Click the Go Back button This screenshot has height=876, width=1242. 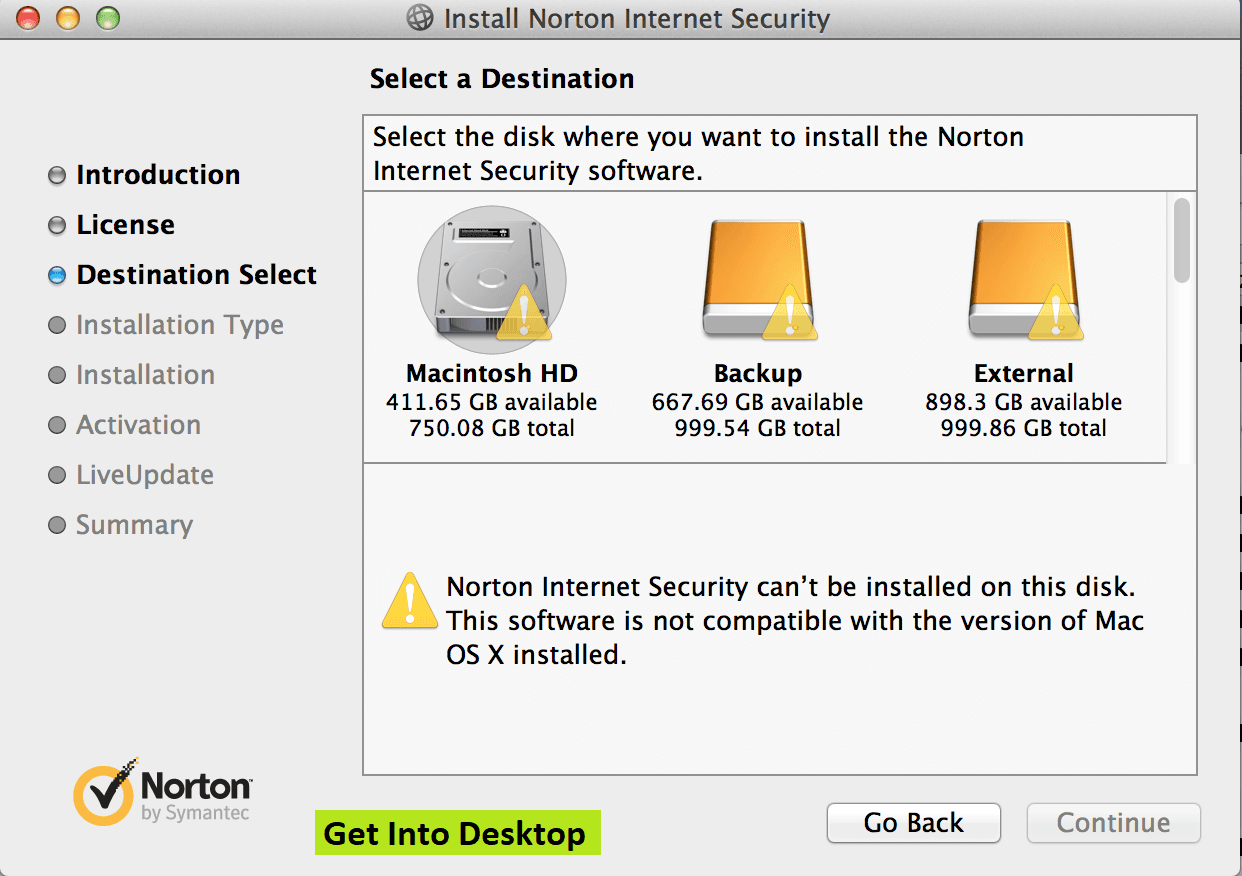[x=914, y=823]
